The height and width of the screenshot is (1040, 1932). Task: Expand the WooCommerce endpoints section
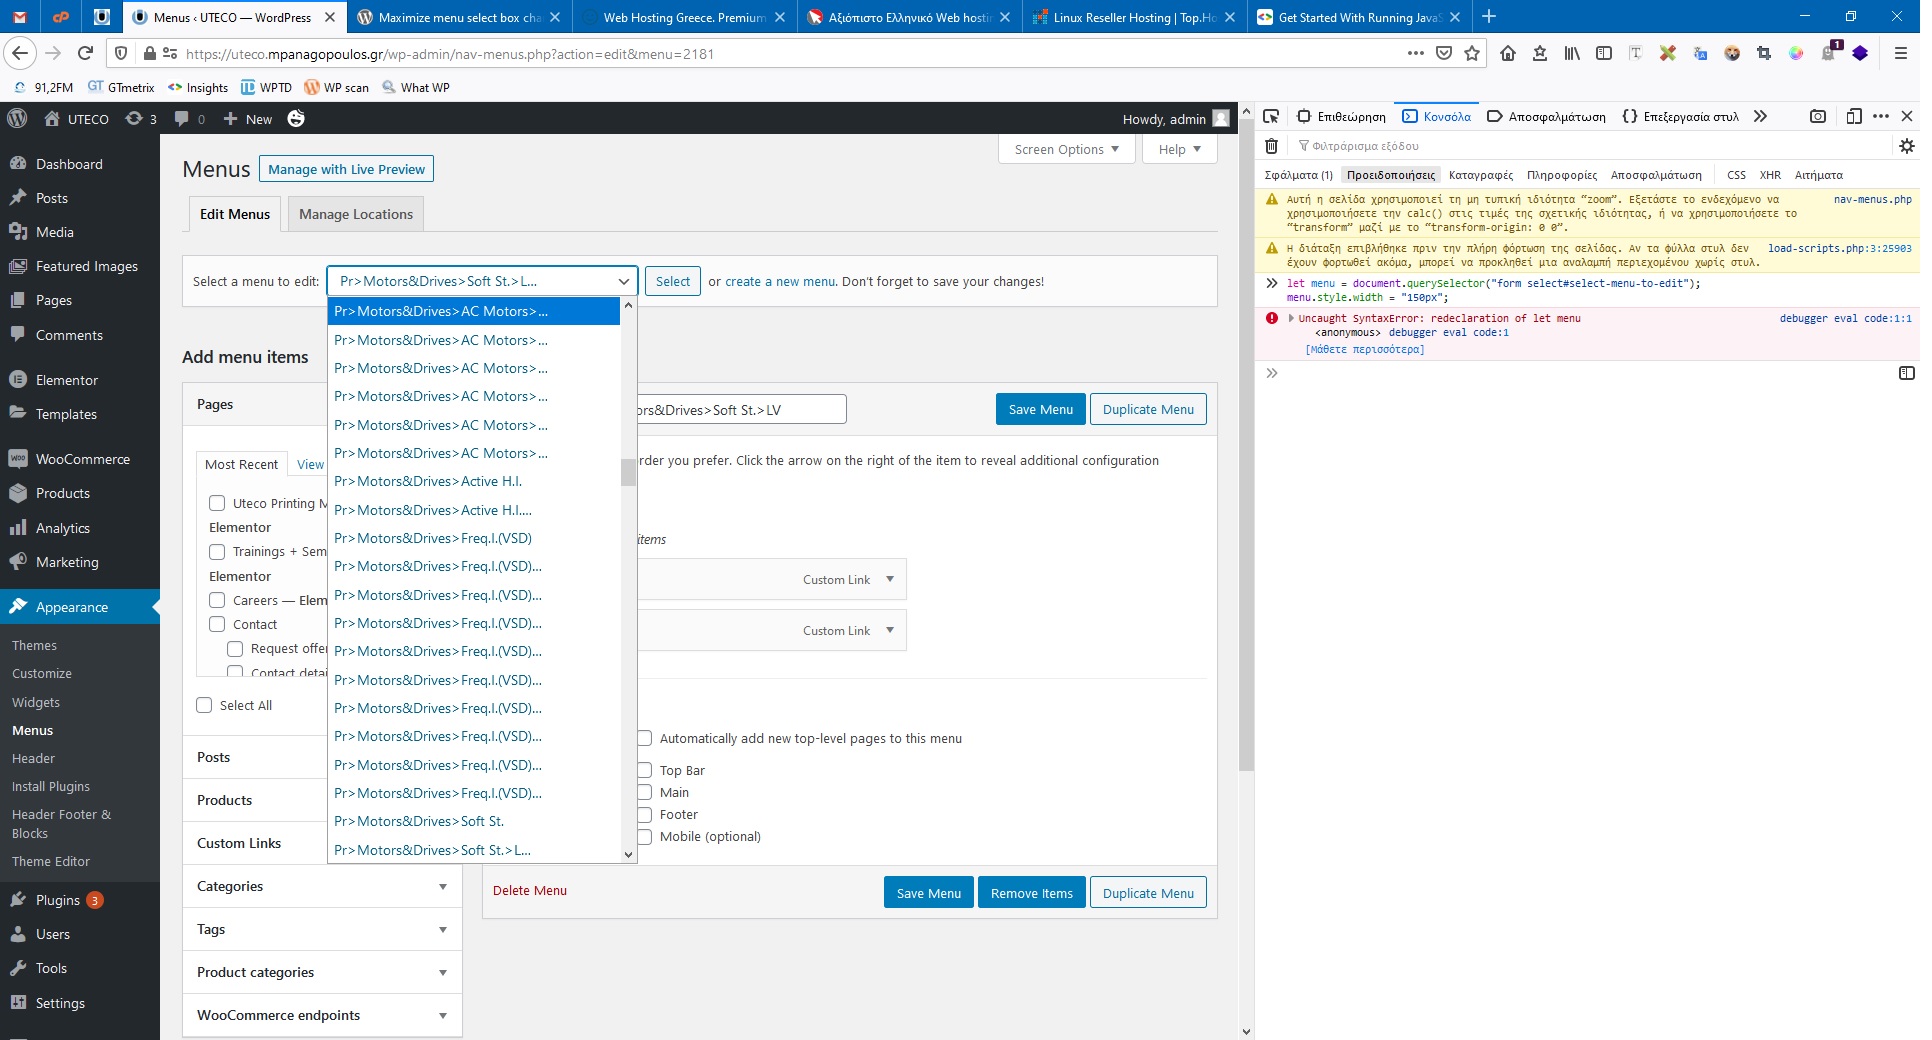322,1015
